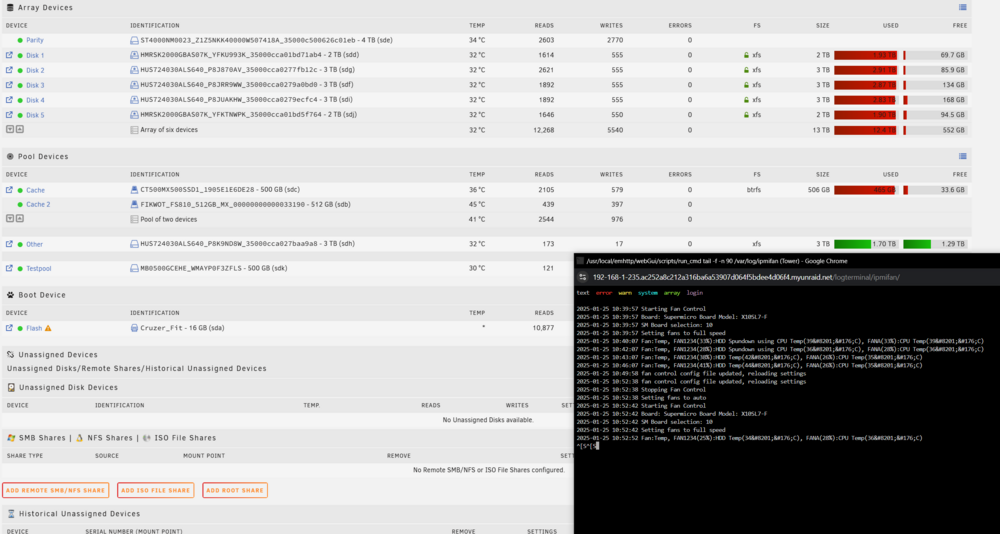Click 'Array of six devices' summary row text
The width and height of the screenshot is (1000, 534).
[x=169, y=130]
